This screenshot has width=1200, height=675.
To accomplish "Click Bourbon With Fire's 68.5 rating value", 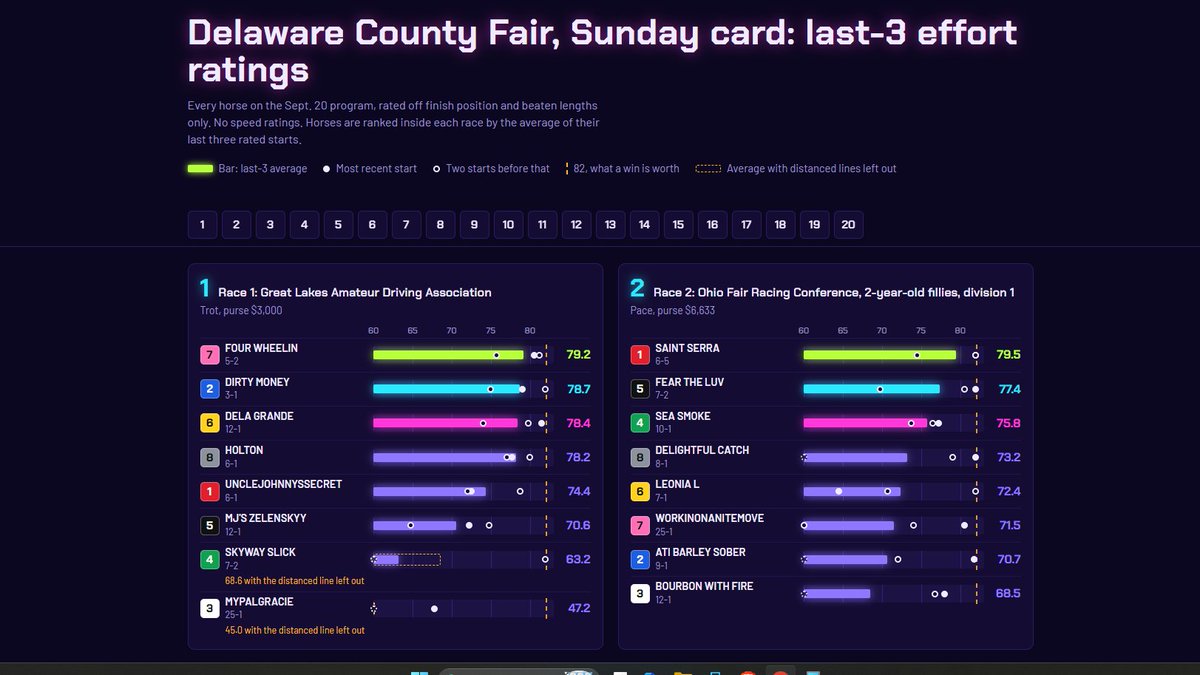I will point(1009,593).
